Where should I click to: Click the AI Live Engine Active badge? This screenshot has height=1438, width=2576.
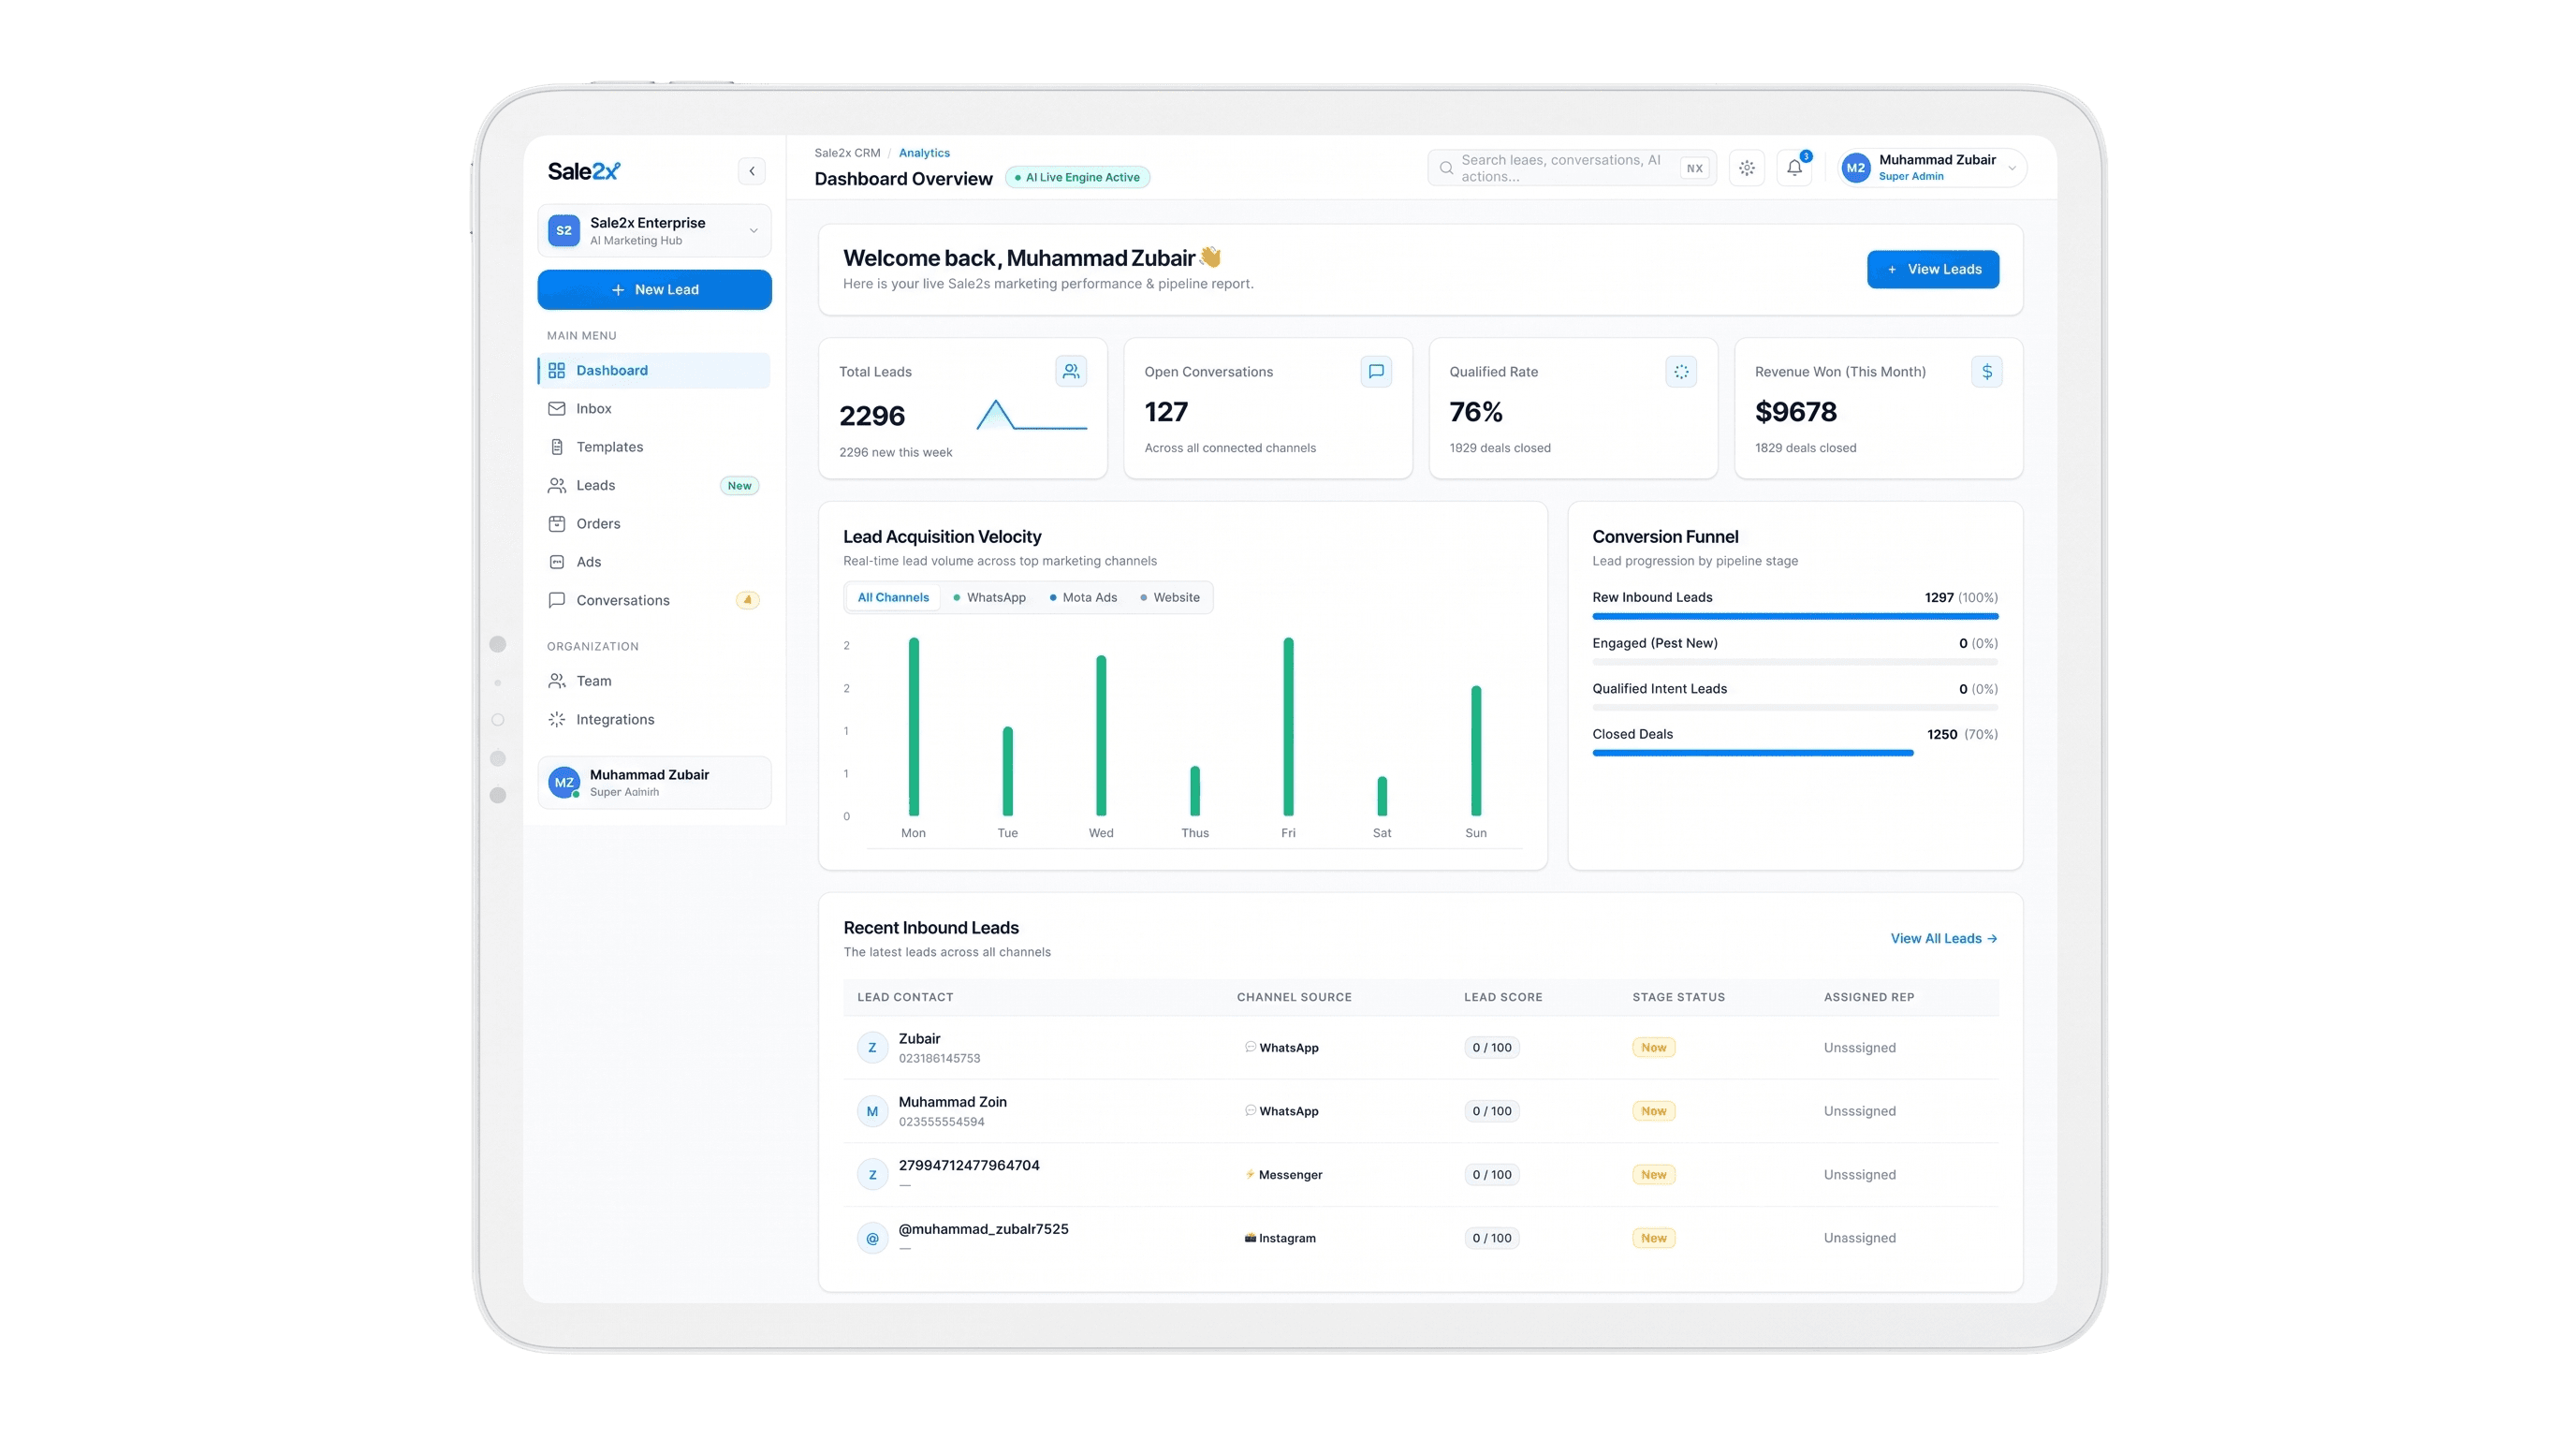click(x=1077, y=177)
